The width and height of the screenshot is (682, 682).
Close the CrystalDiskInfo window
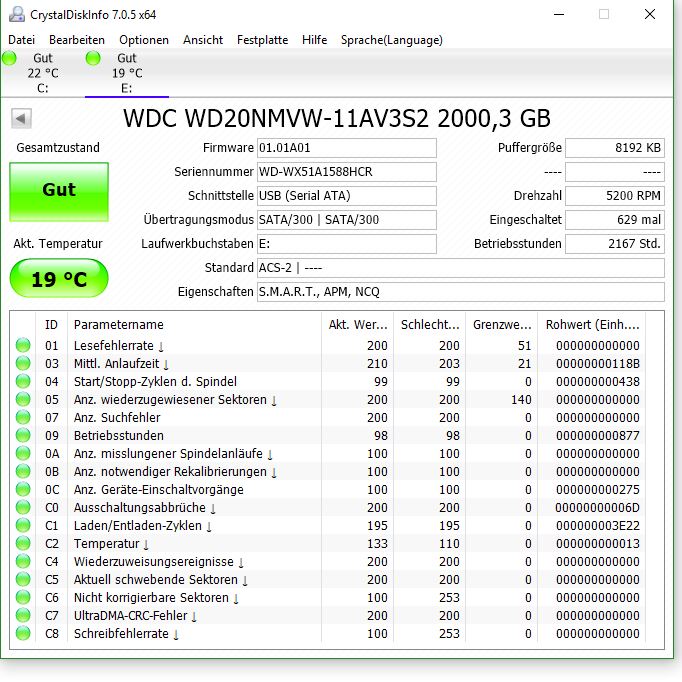coord(650,14)
